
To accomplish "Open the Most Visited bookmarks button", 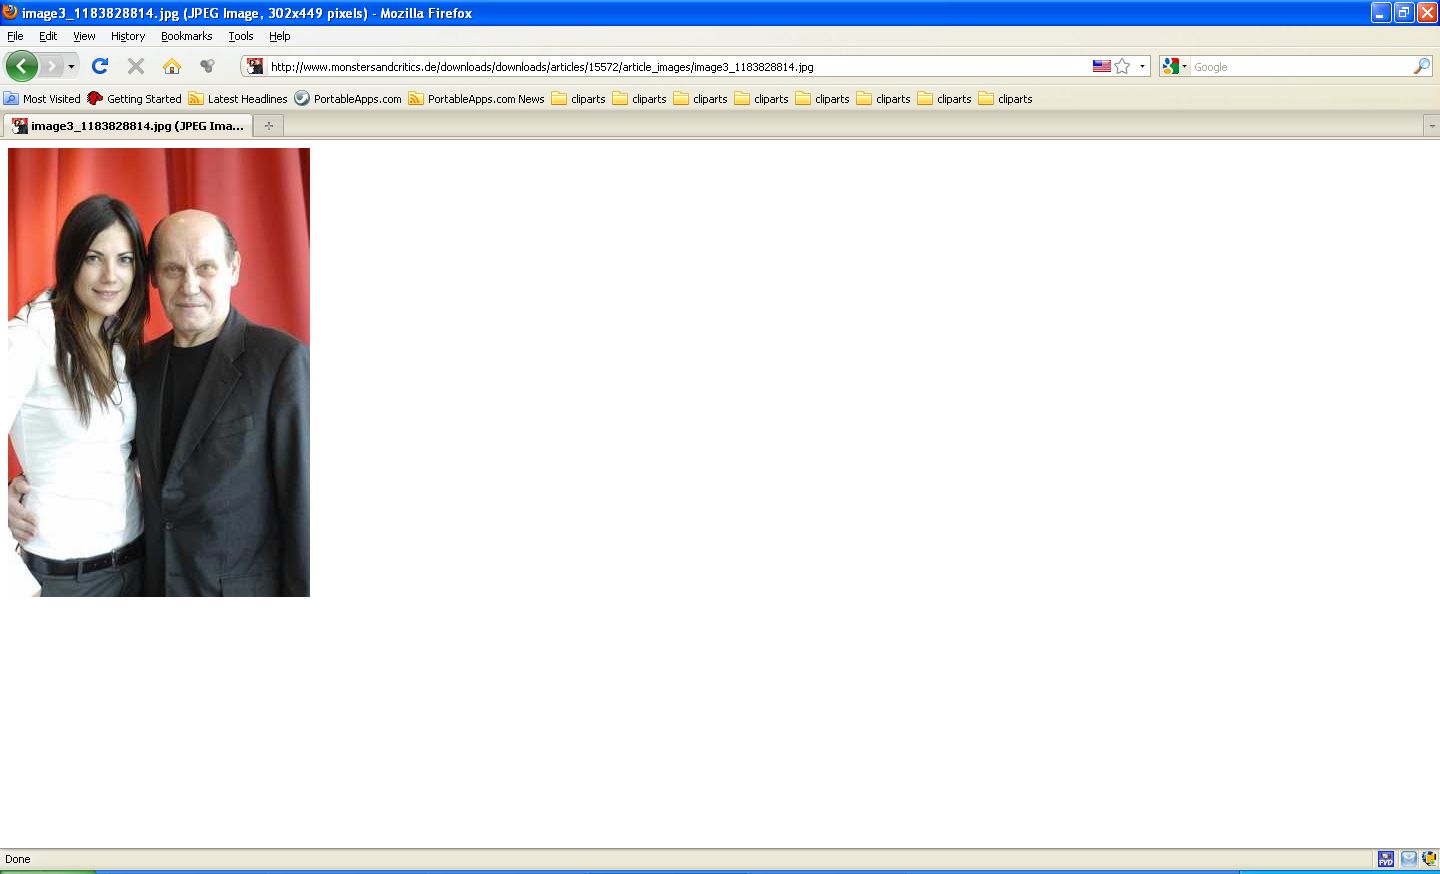I will click(42, 99).
